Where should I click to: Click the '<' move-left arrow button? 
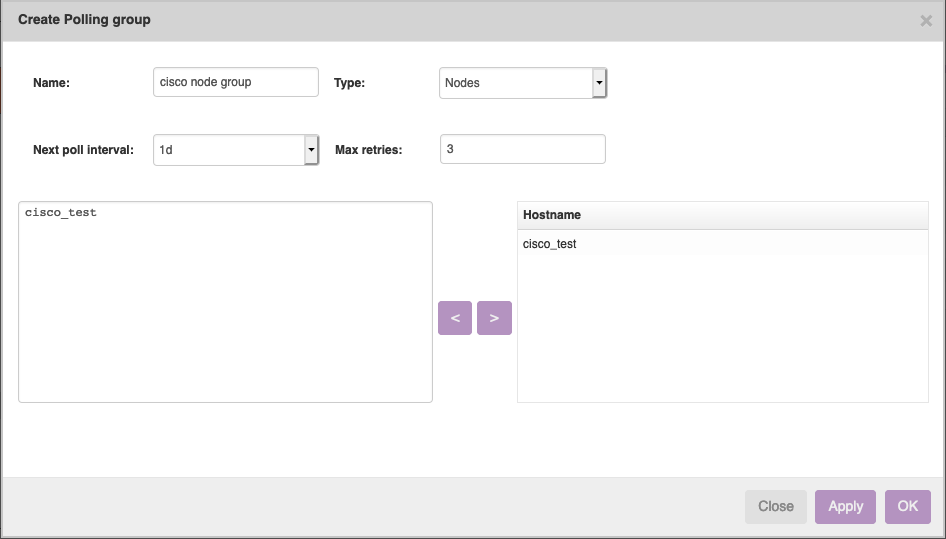coord(455,318)
